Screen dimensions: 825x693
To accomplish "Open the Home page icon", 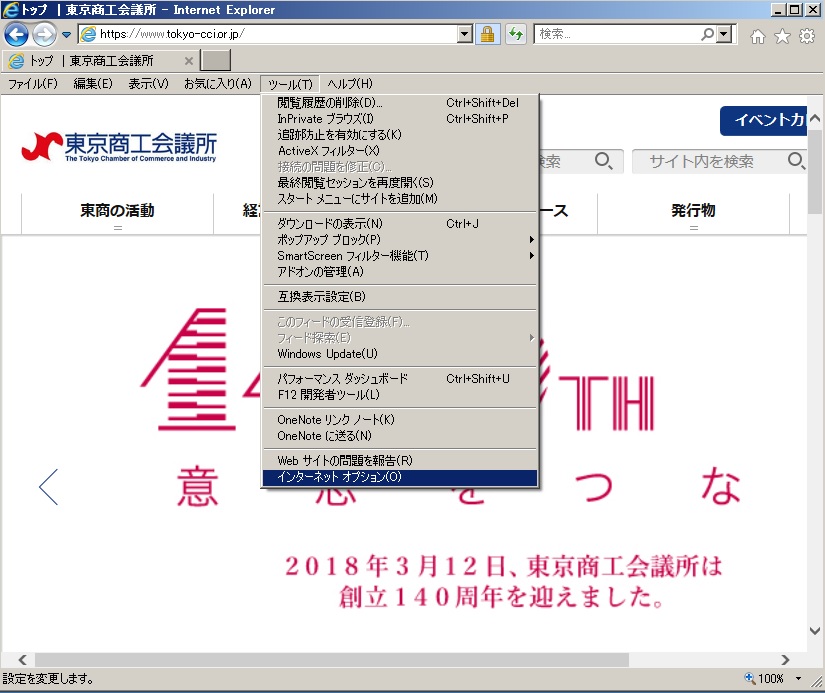I will coord(758,36).
